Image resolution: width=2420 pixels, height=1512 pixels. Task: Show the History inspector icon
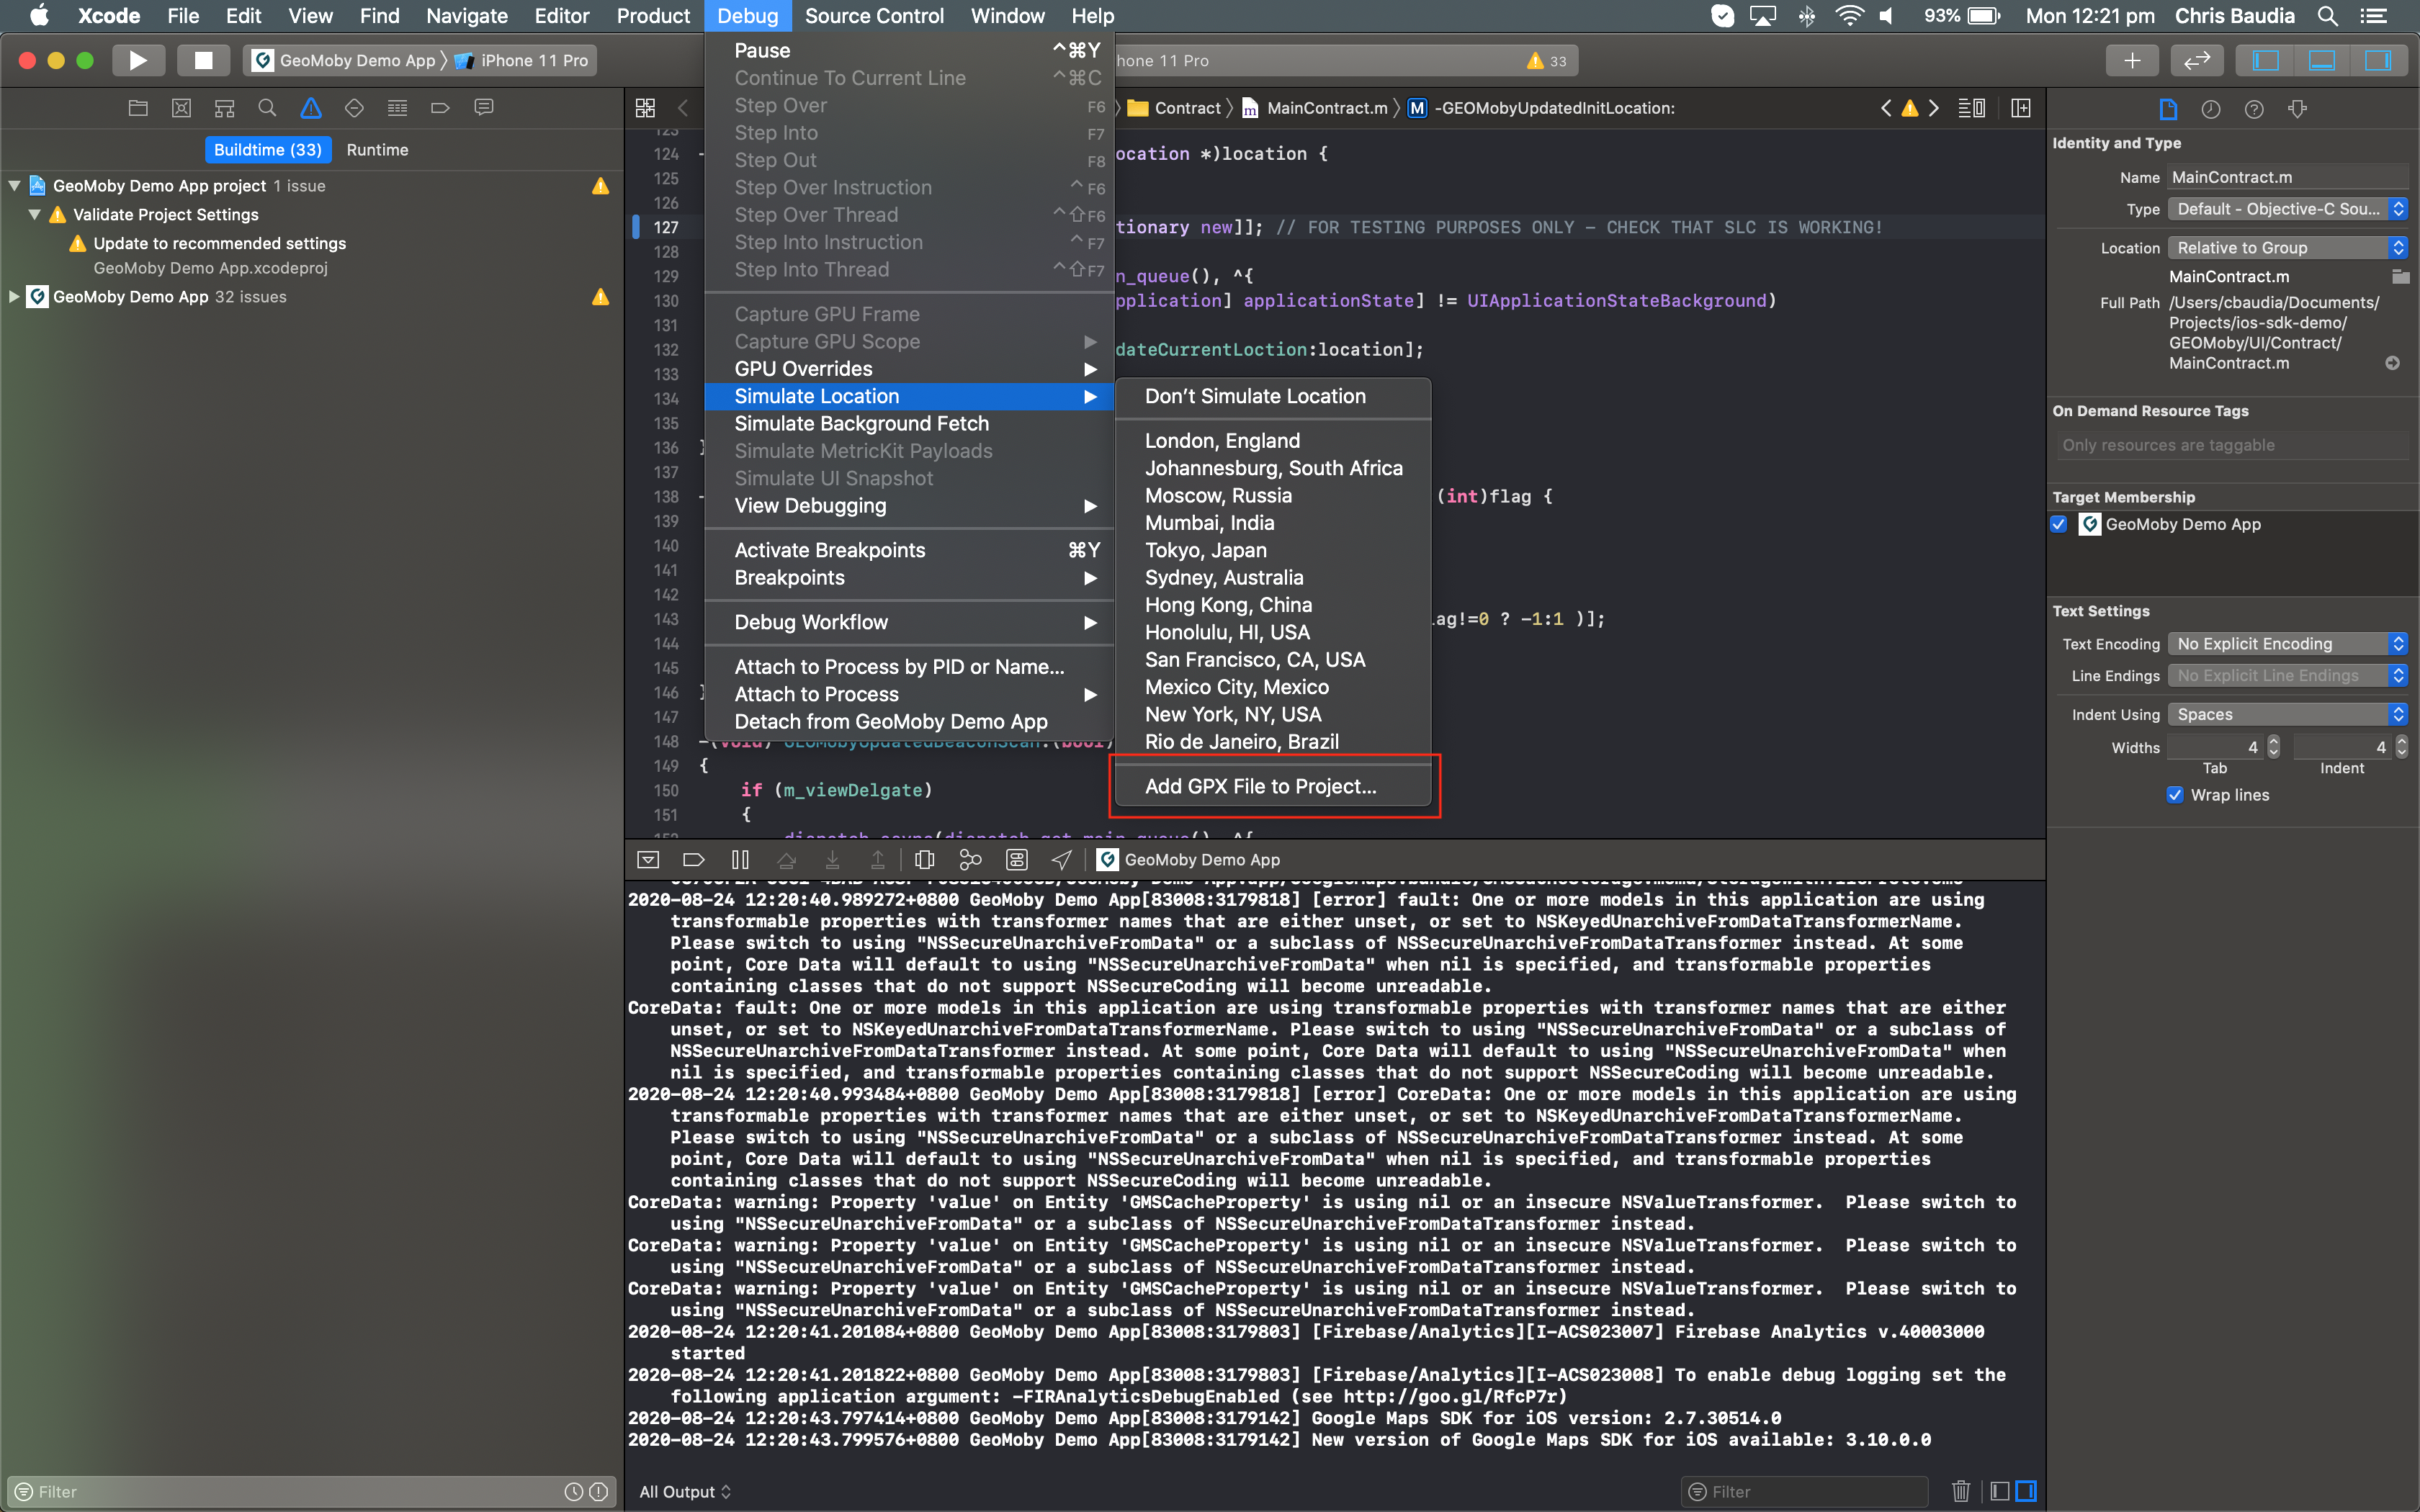tap(2211, 109)
